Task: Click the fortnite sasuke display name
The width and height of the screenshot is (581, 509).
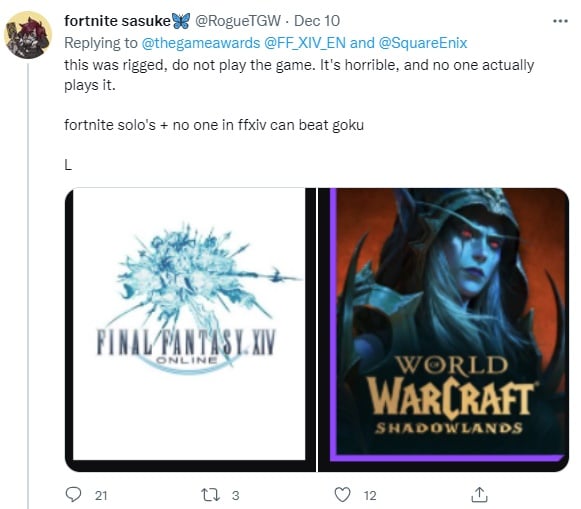Action: point(117,21)
